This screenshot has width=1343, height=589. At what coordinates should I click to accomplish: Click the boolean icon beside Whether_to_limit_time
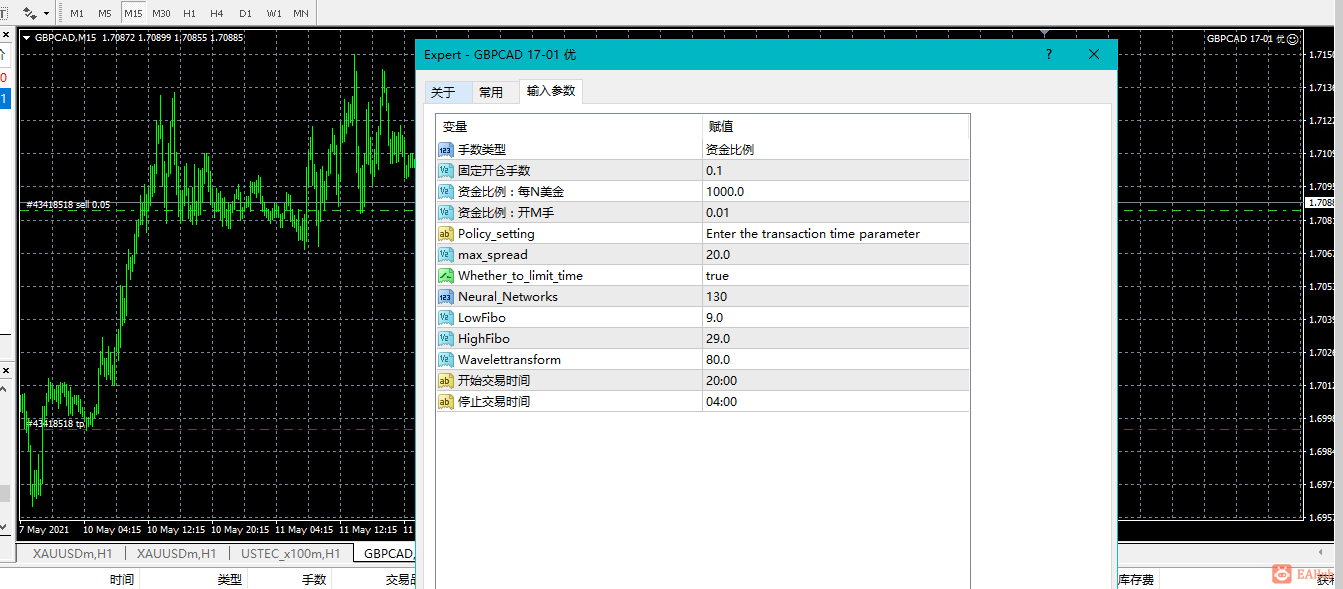point(446,276)
